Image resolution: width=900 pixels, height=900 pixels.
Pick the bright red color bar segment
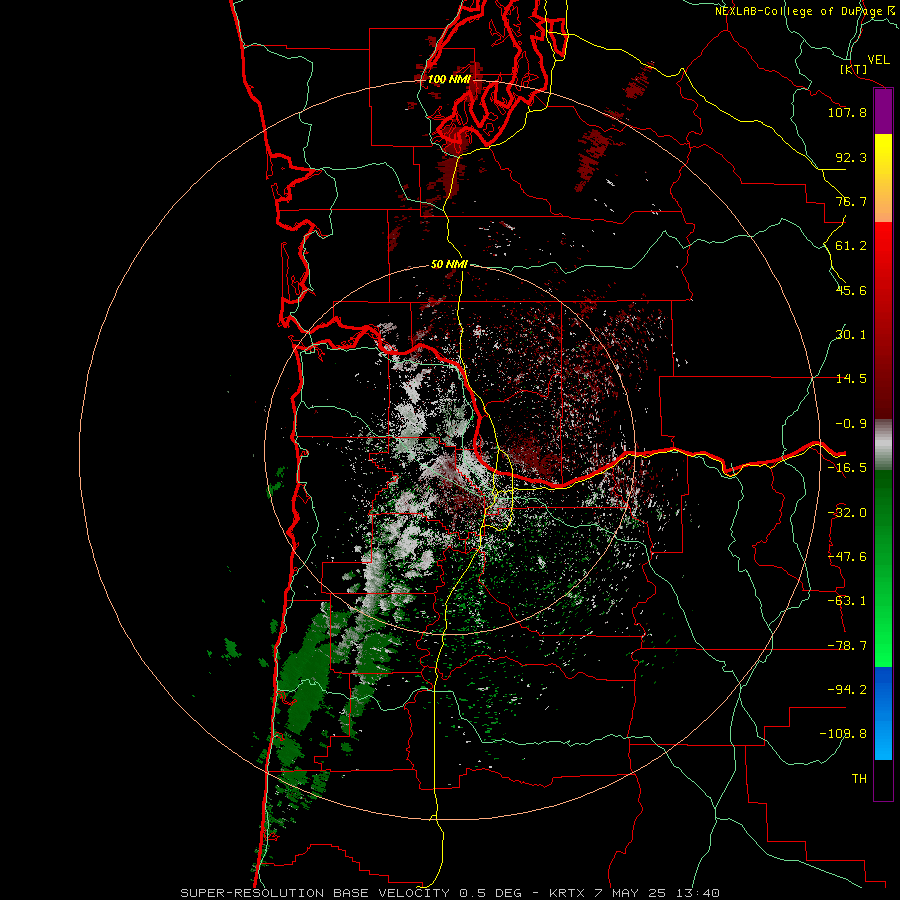point(883,320)
